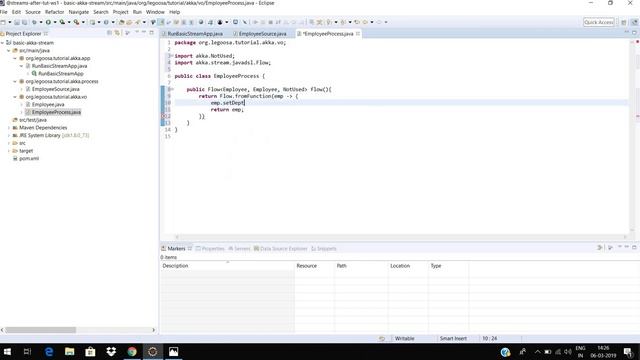This screenshot has width=640, height=360.
Task: Switch to the Properties view tab
Action: point(210,249)
